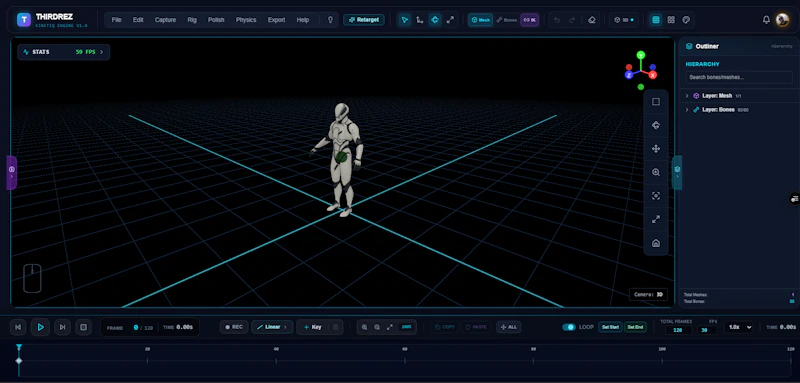Toggle the IK mode button
Viewport: 800px width, 383px height.
(x=530, y=20)
